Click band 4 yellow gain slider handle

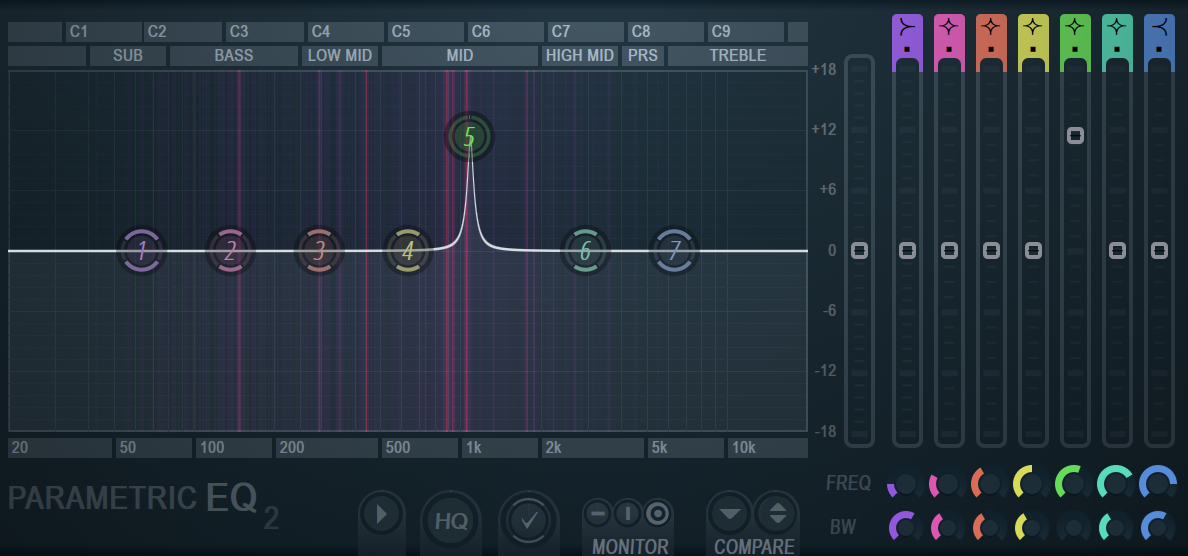pyautogui.click(x=1033, y=250)
